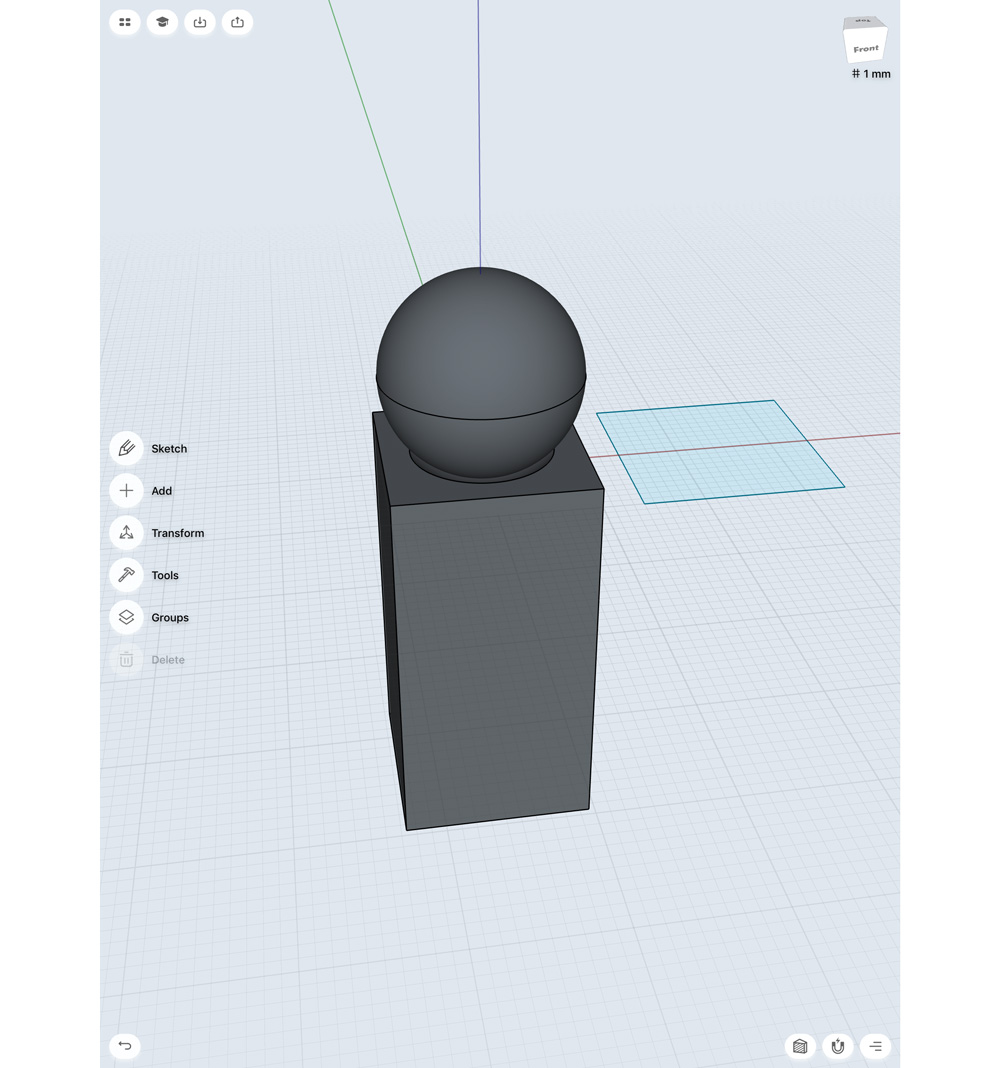Change the 1 mm grid size setting
Screen dimensions: 1000x1068
[x=871, y=74]
